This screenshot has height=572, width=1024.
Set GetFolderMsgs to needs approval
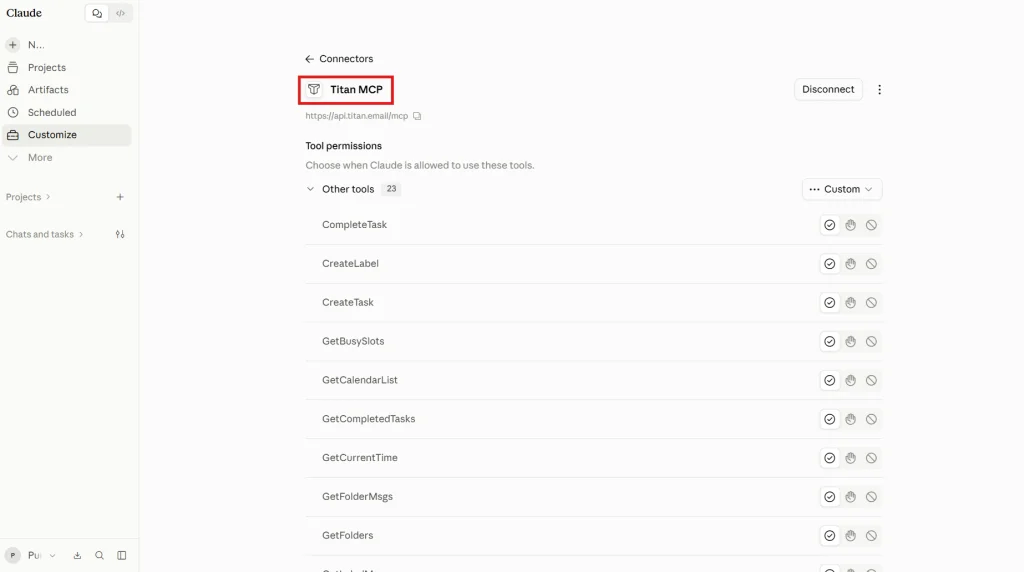click(x=850, y=497)
